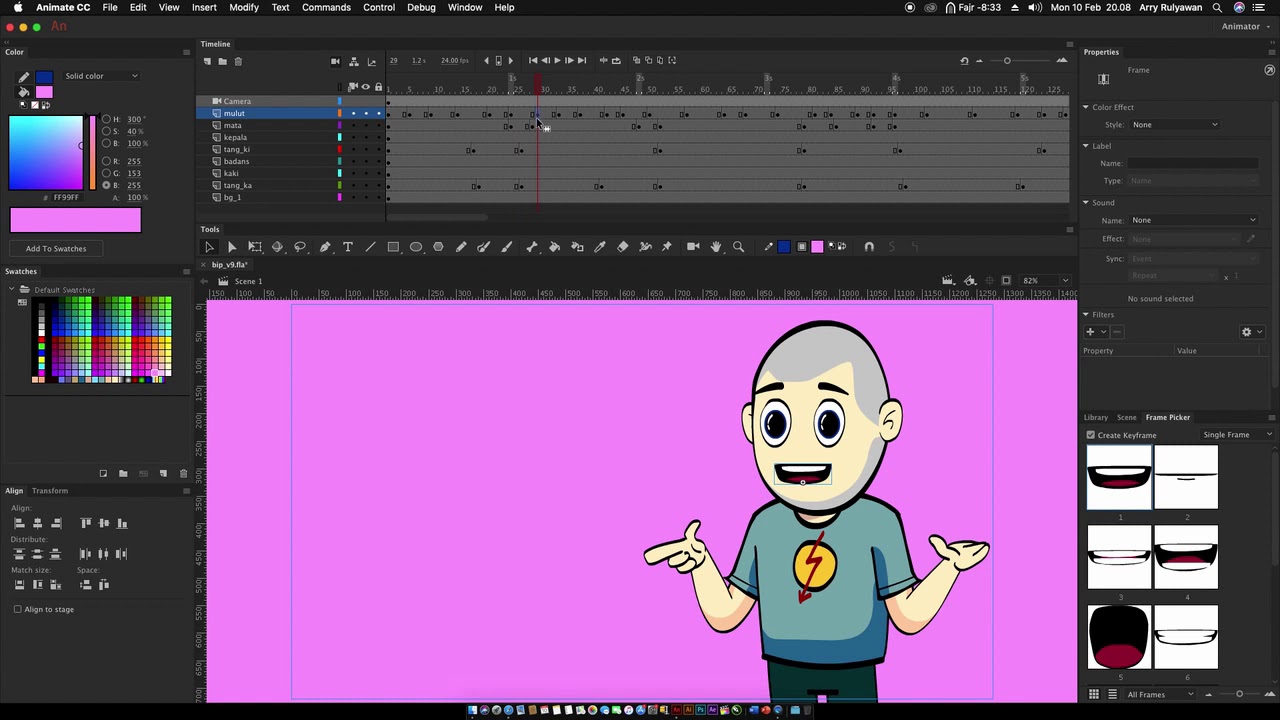Select the Bone tool
1280x720 pixels.
(x=532, y=247)
